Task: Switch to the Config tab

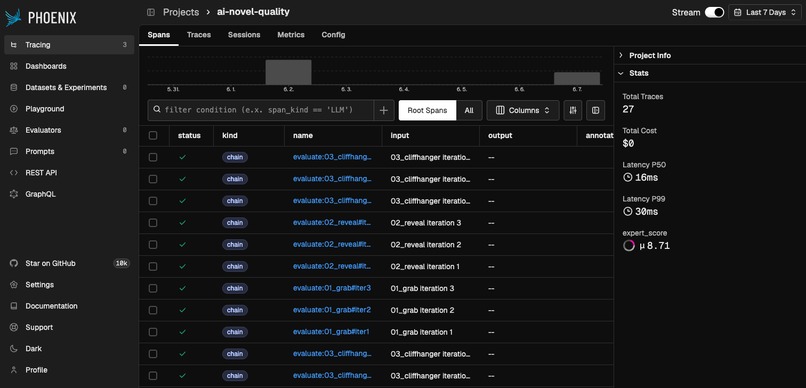Action: point(334,35)
